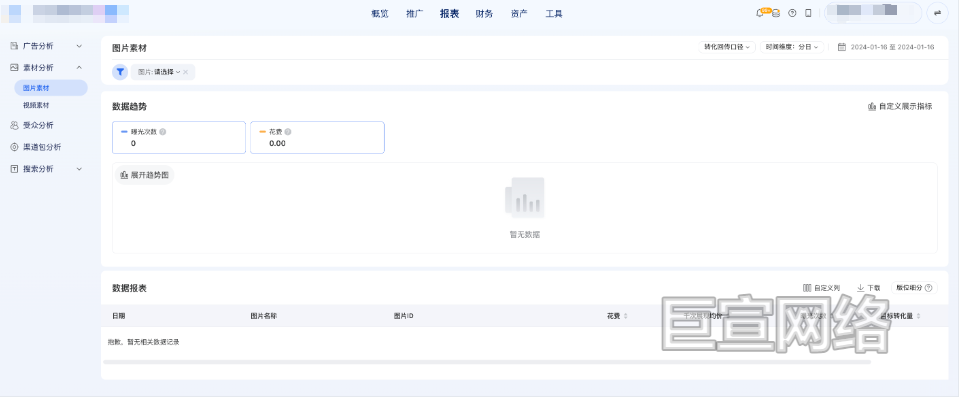
Task: Go to 推广 top menu
Action: (414, 13)
